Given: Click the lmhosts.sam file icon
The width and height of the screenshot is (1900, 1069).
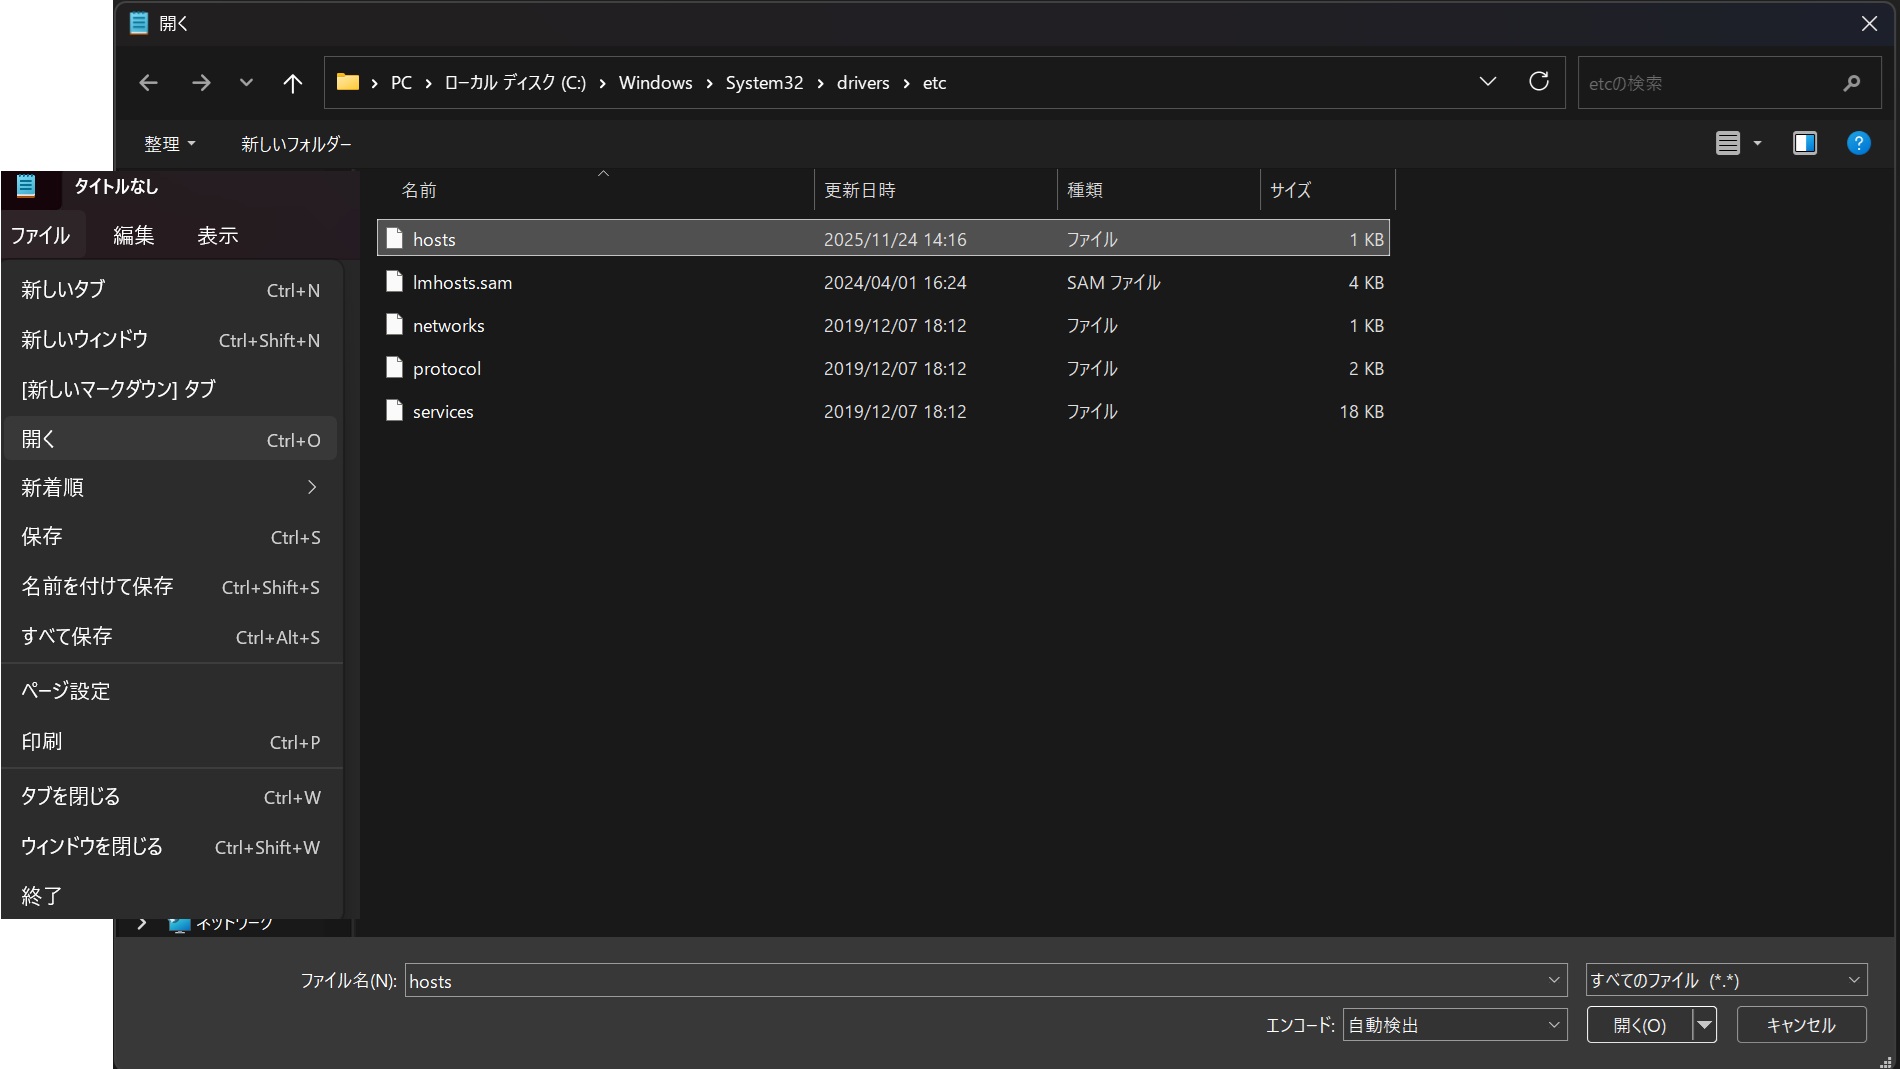Looking at the screenshot, I should pos(395,282).
